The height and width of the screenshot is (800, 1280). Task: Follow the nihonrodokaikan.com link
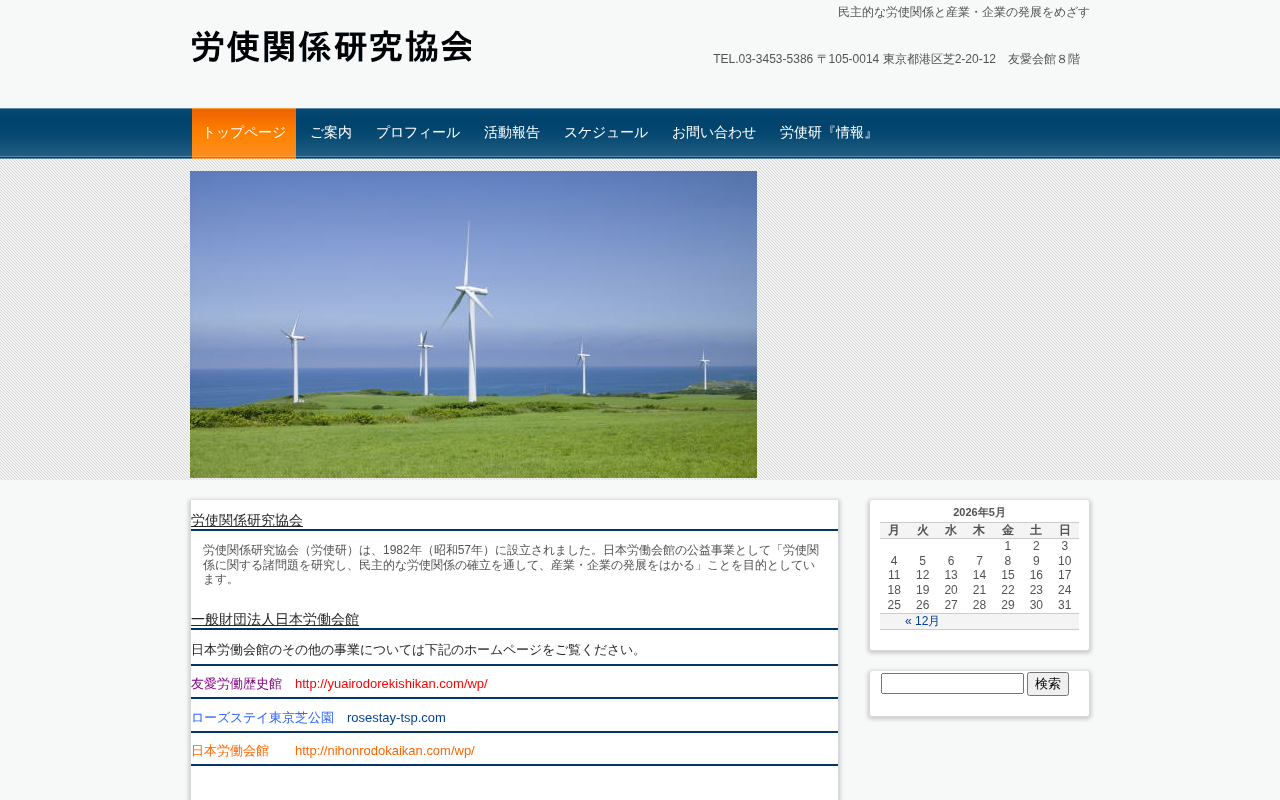[385, 751]
